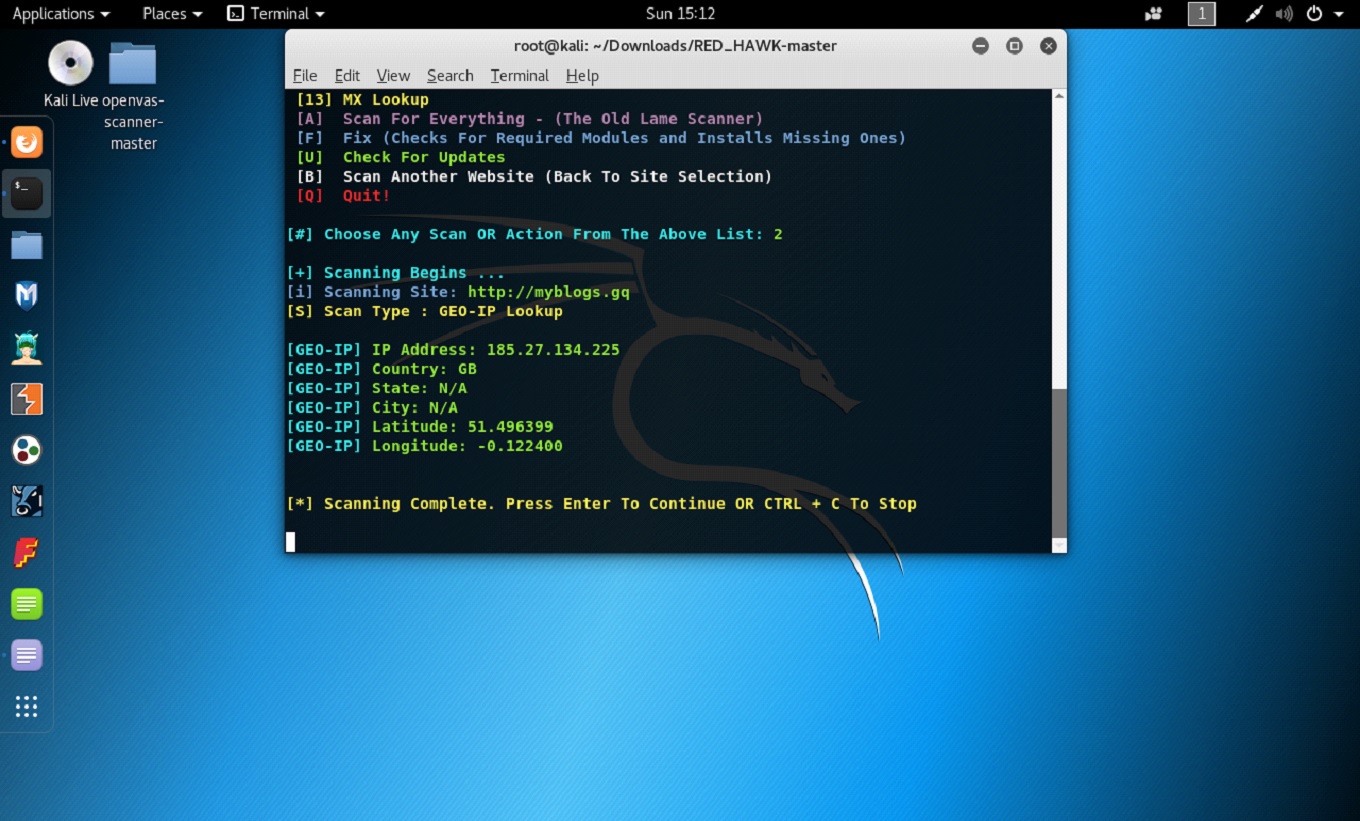Click 'Check For Updates' line
Screen dimensions: 1360x821
click(400, 157)
